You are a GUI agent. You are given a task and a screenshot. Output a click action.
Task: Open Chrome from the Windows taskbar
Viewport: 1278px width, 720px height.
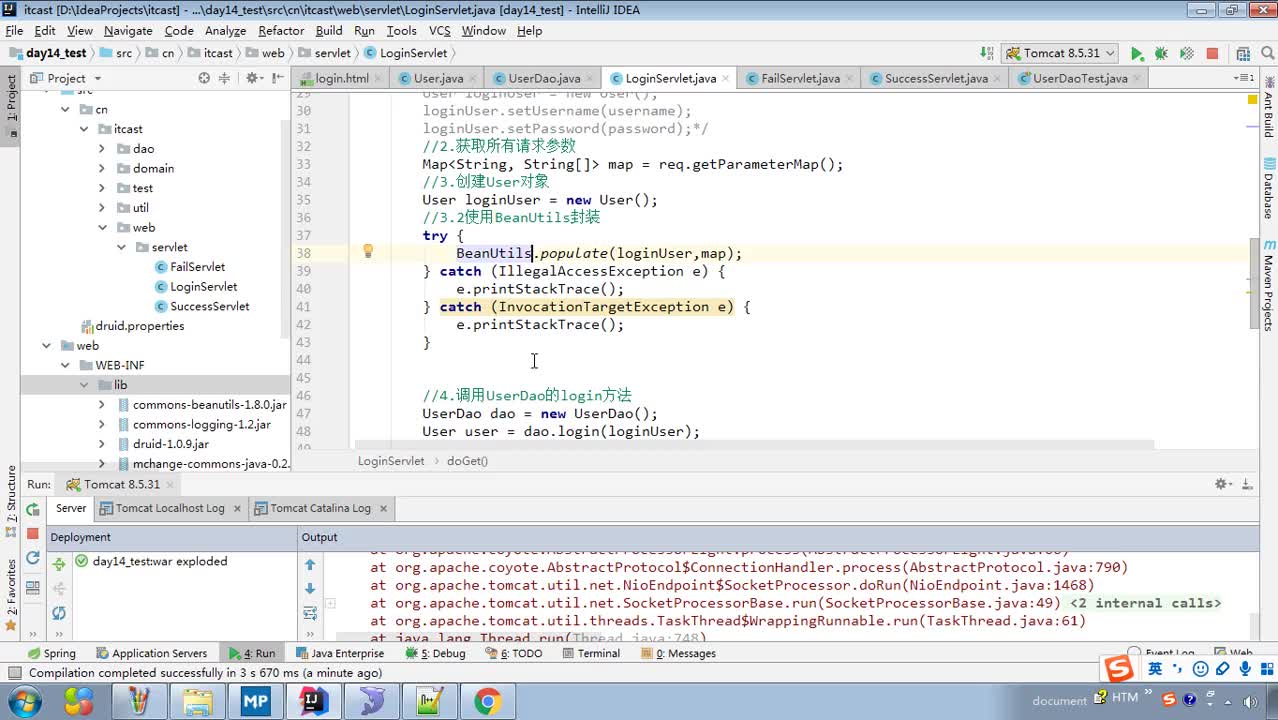pos(487,701)
